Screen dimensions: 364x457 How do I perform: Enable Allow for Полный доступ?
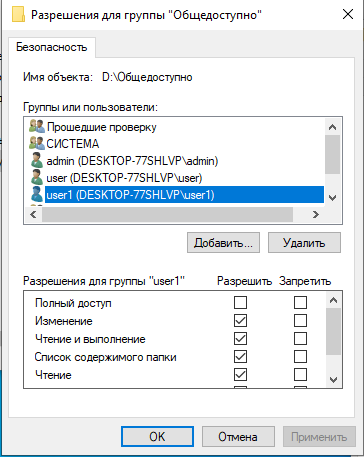pyautogui.click(x=240, y=303)
